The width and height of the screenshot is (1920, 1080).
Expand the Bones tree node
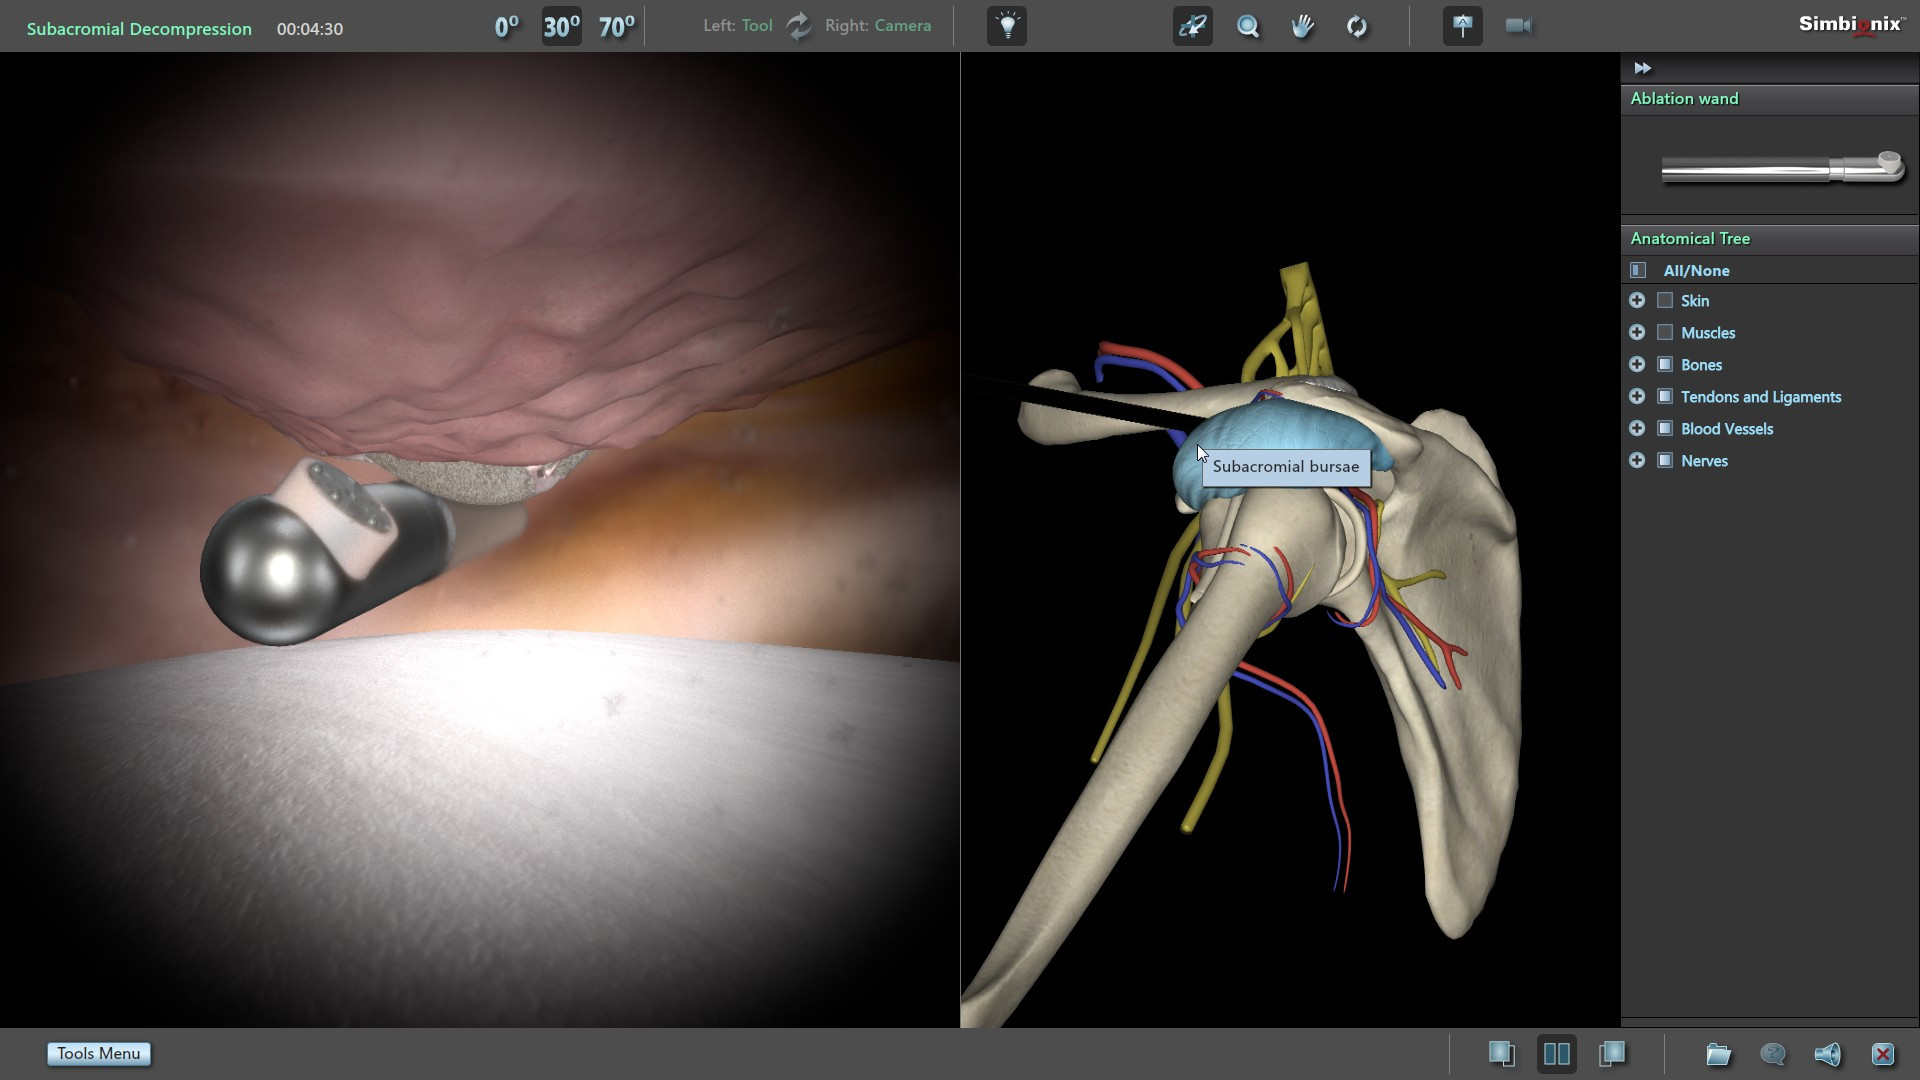pyautogui.click(x=1637, y=365)
